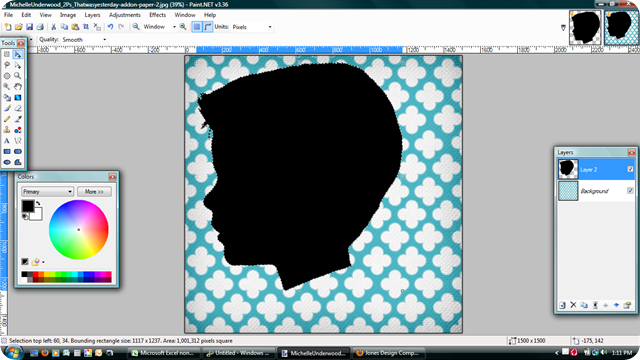640x360 pixels.
Task: Open the Effects menu
Action: (157, 15)
